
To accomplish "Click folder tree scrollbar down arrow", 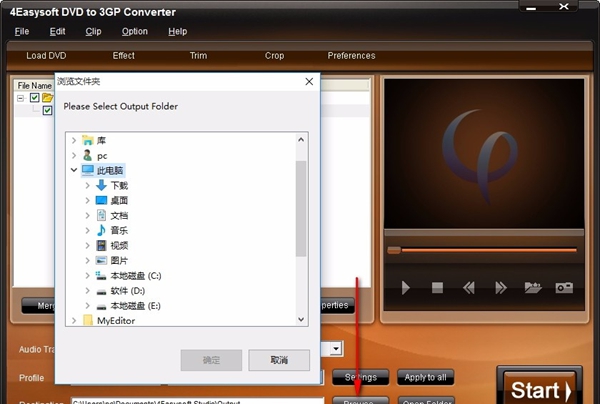I will [301, 319].
